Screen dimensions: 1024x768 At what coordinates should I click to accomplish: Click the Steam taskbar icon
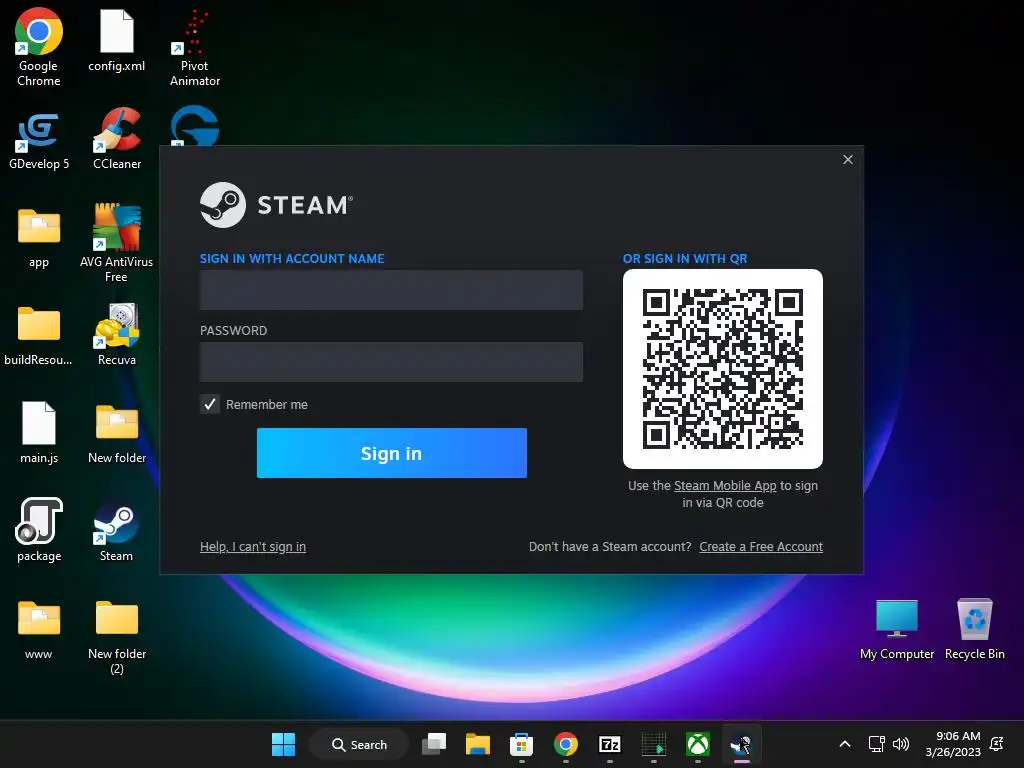741,744
